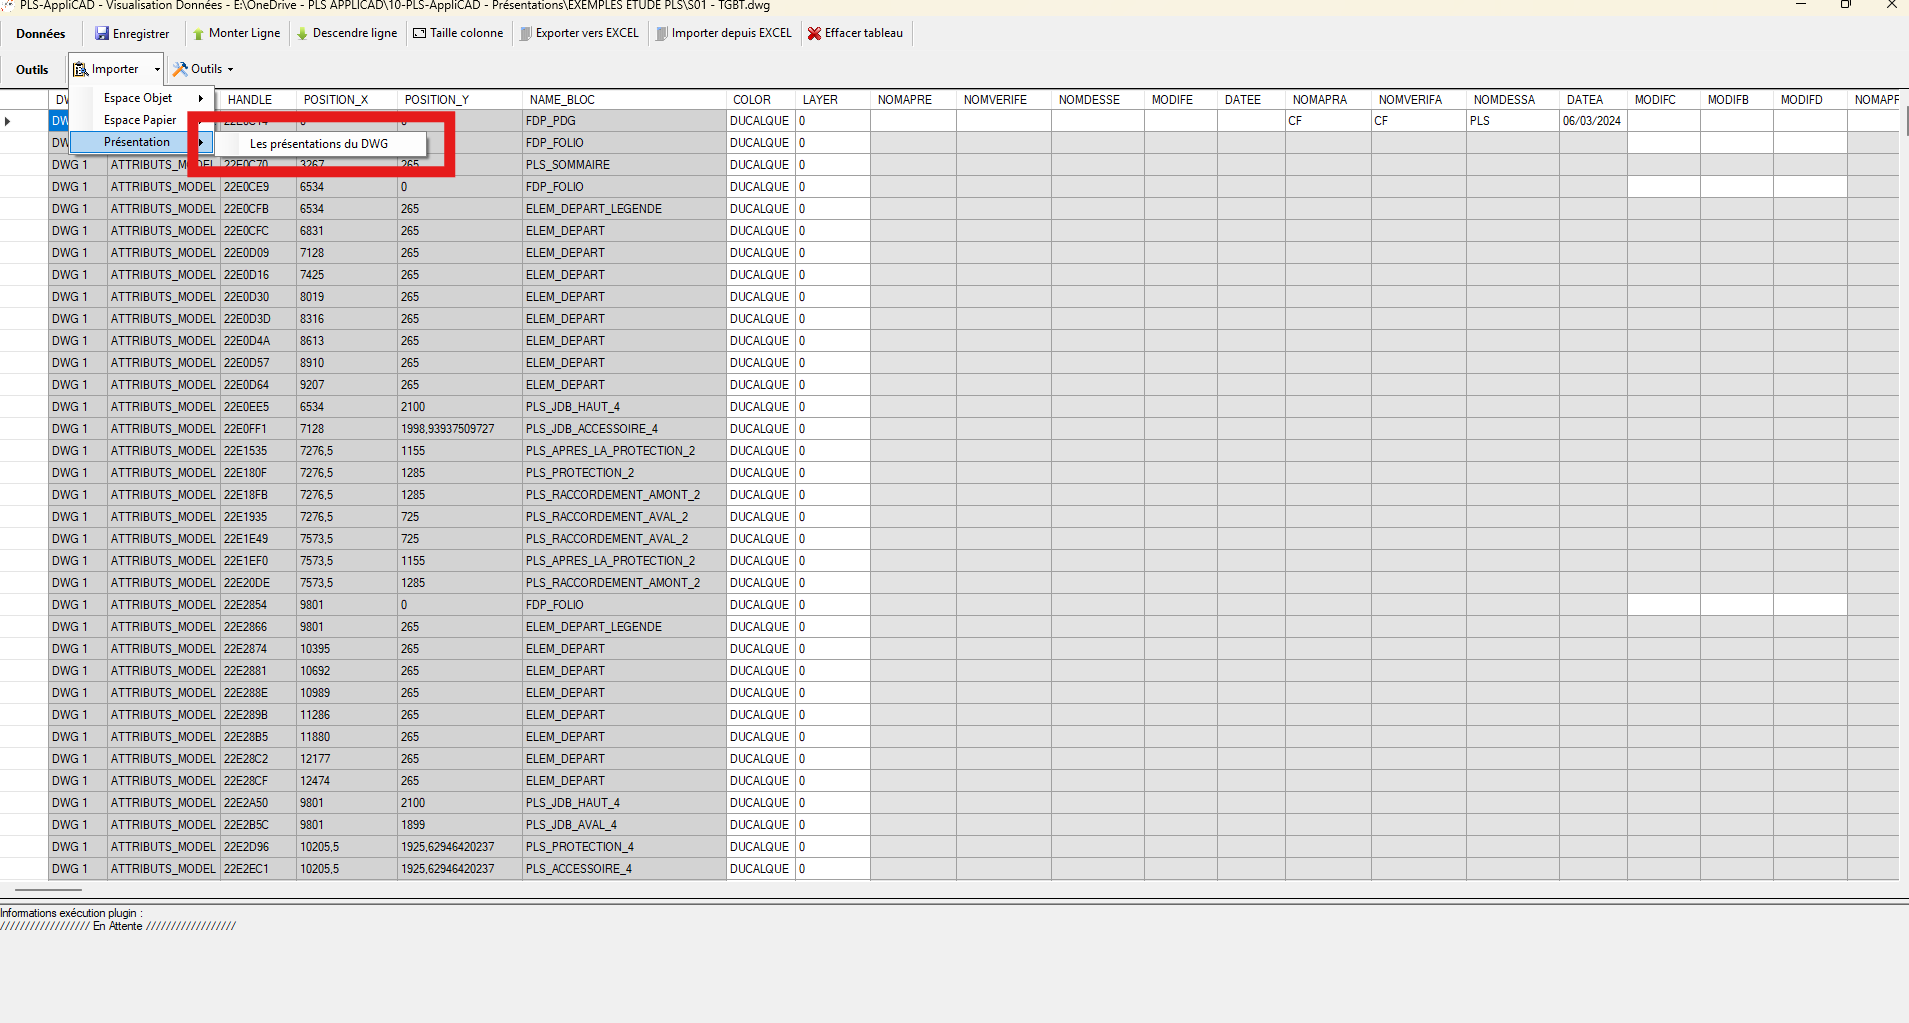This screenshot has height=1023, width=1909.
Task: Click the POSITION_X column header
Action: (338, 99)
